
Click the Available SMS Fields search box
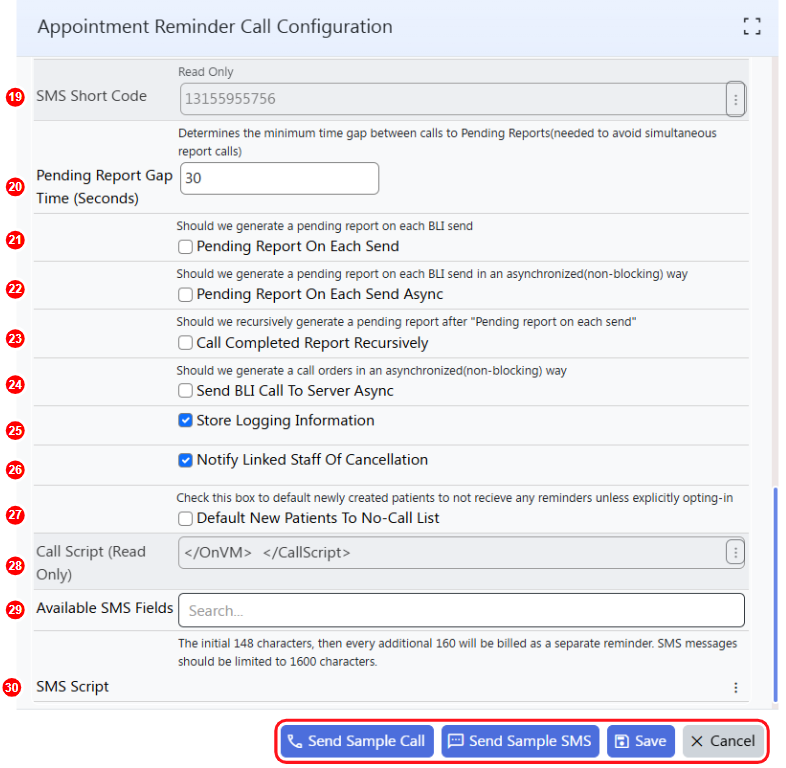[461, 611]
